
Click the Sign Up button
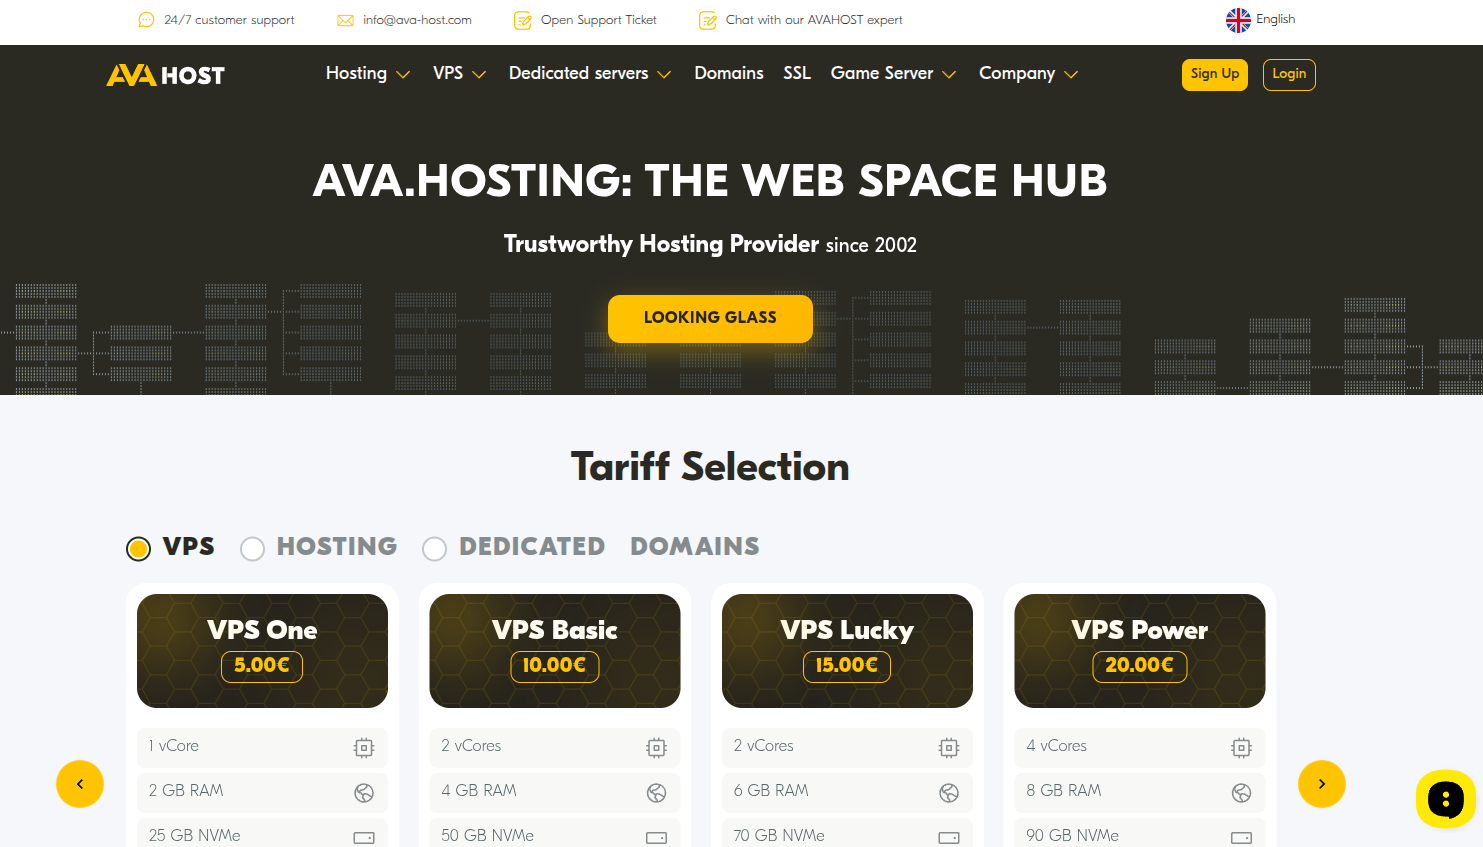(x=1214, y=75)
